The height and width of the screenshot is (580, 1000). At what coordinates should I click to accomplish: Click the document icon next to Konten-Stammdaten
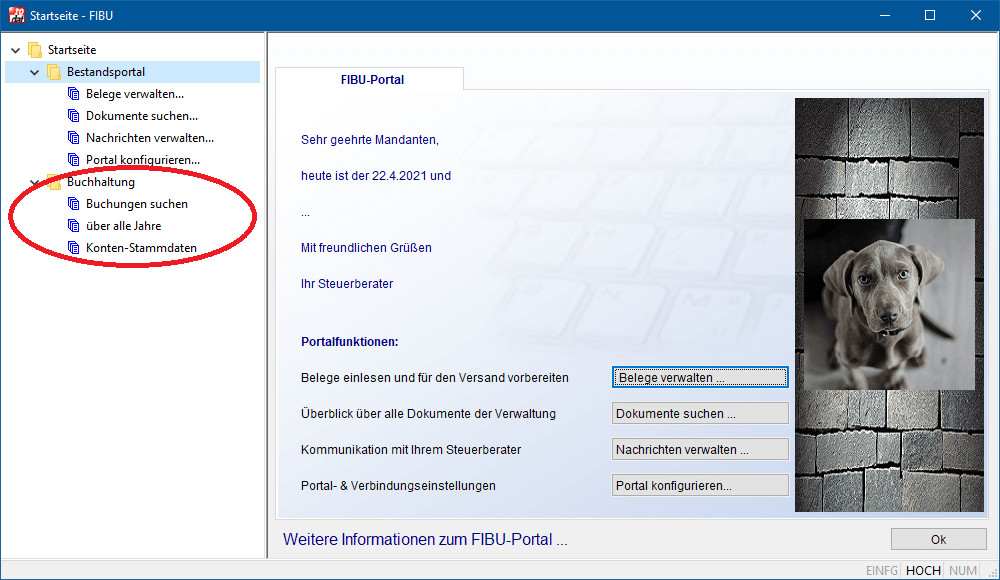point(73,248)
